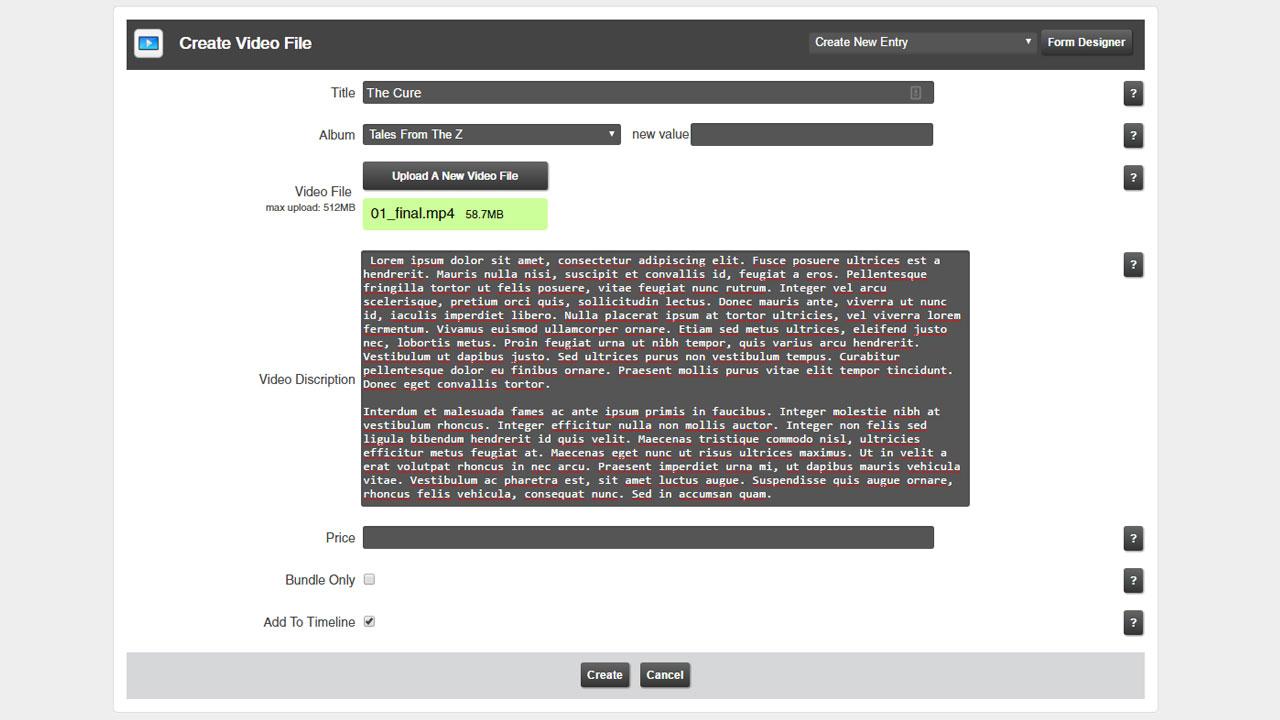Open help for Add To Timeline option
Viewport: 1280px width, 720px height.
(1133, 622)
